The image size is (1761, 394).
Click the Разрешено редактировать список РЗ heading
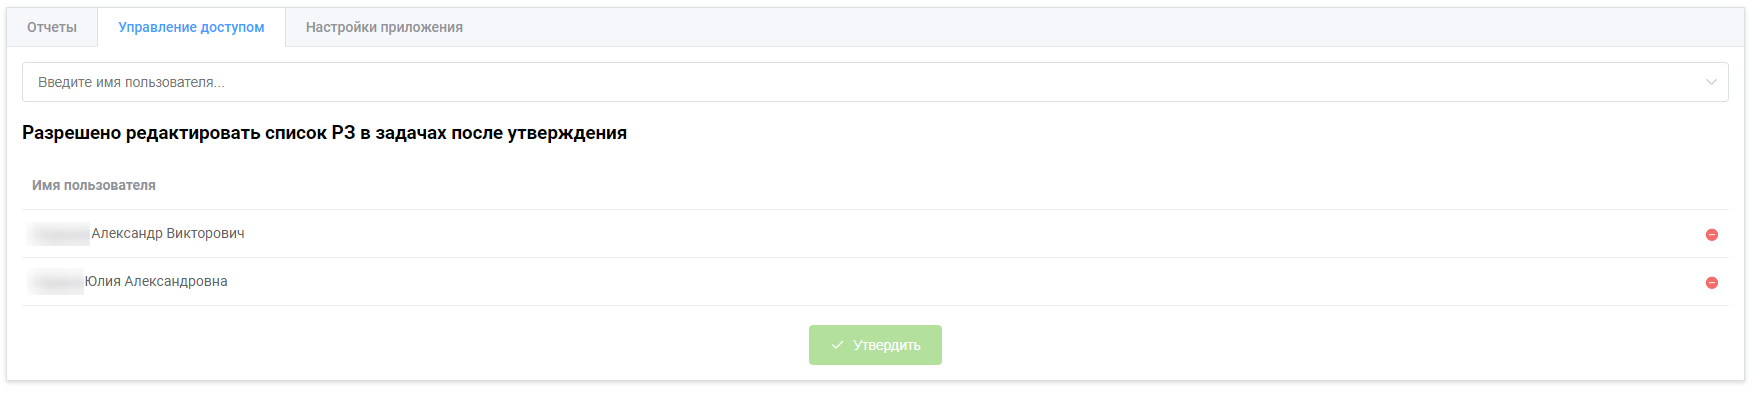(324, 133)
